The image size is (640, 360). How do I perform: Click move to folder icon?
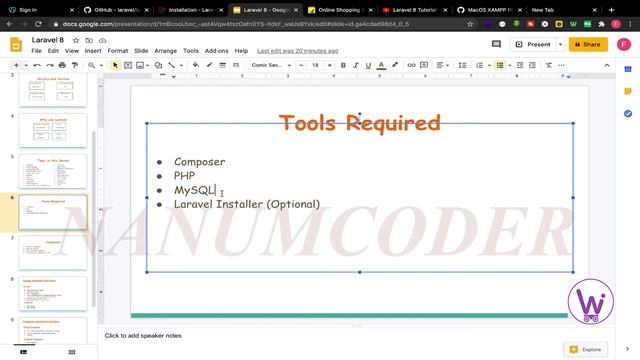pyautogui.click(x=89, y=40)
